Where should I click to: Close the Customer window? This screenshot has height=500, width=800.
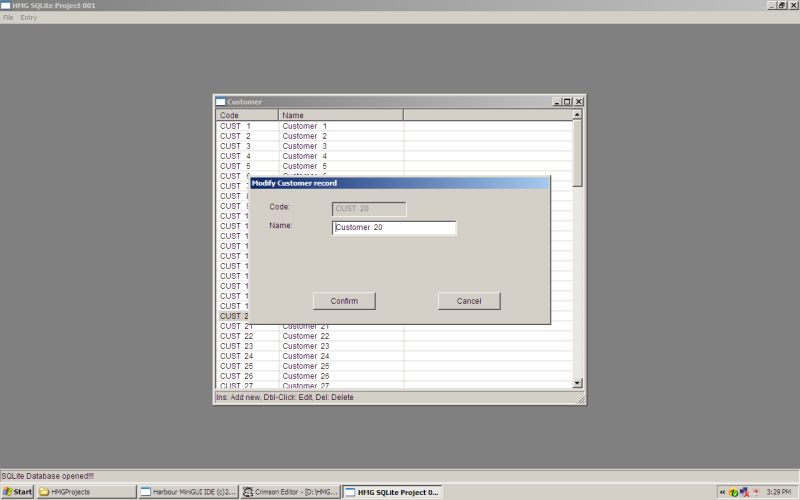[579, 102]
